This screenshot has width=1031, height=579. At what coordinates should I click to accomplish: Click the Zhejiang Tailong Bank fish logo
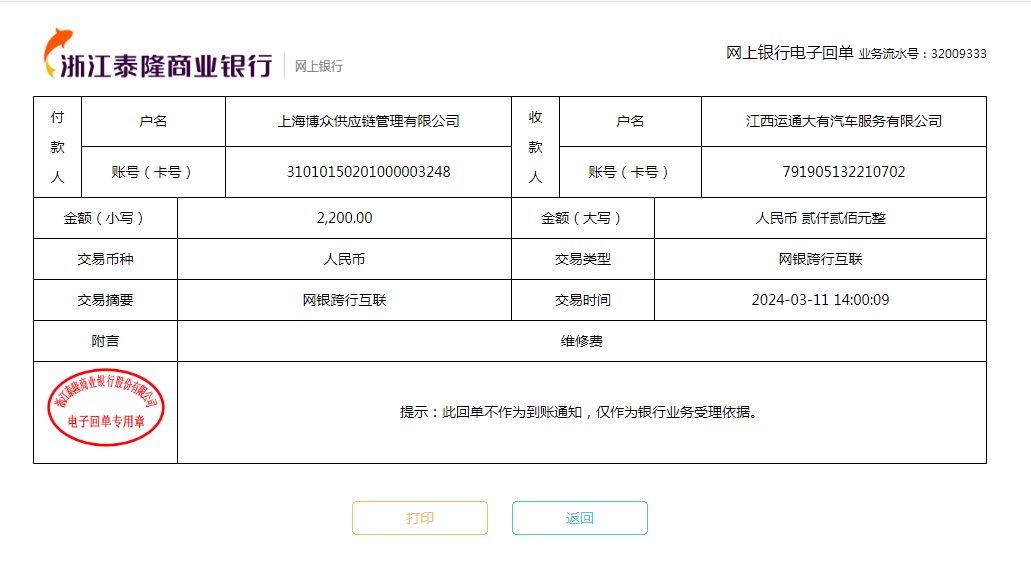click(55, 52)
